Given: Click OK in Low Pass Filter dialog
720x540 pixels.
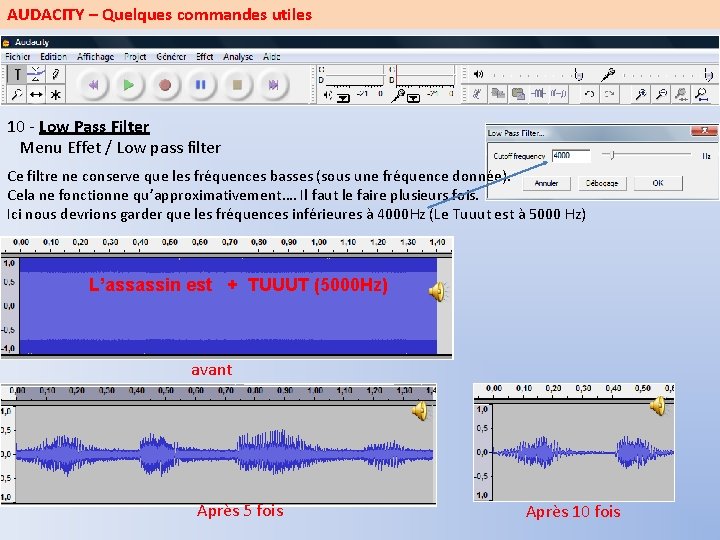Looking at the screenshot, I should pyautogui.click(x=658, y=183).
